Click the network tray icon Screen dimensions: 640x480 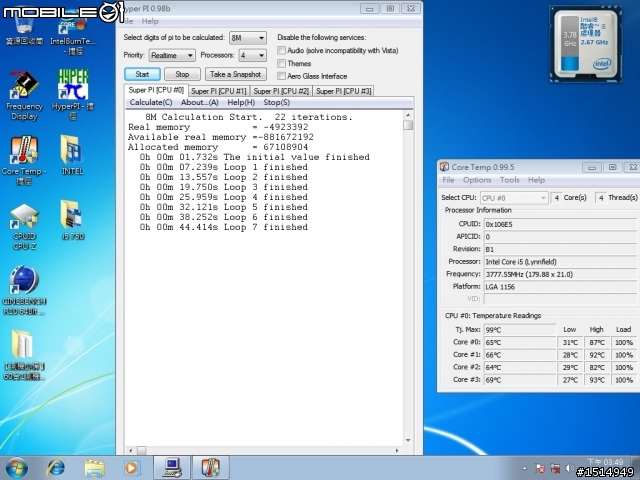tap(555, 469)
